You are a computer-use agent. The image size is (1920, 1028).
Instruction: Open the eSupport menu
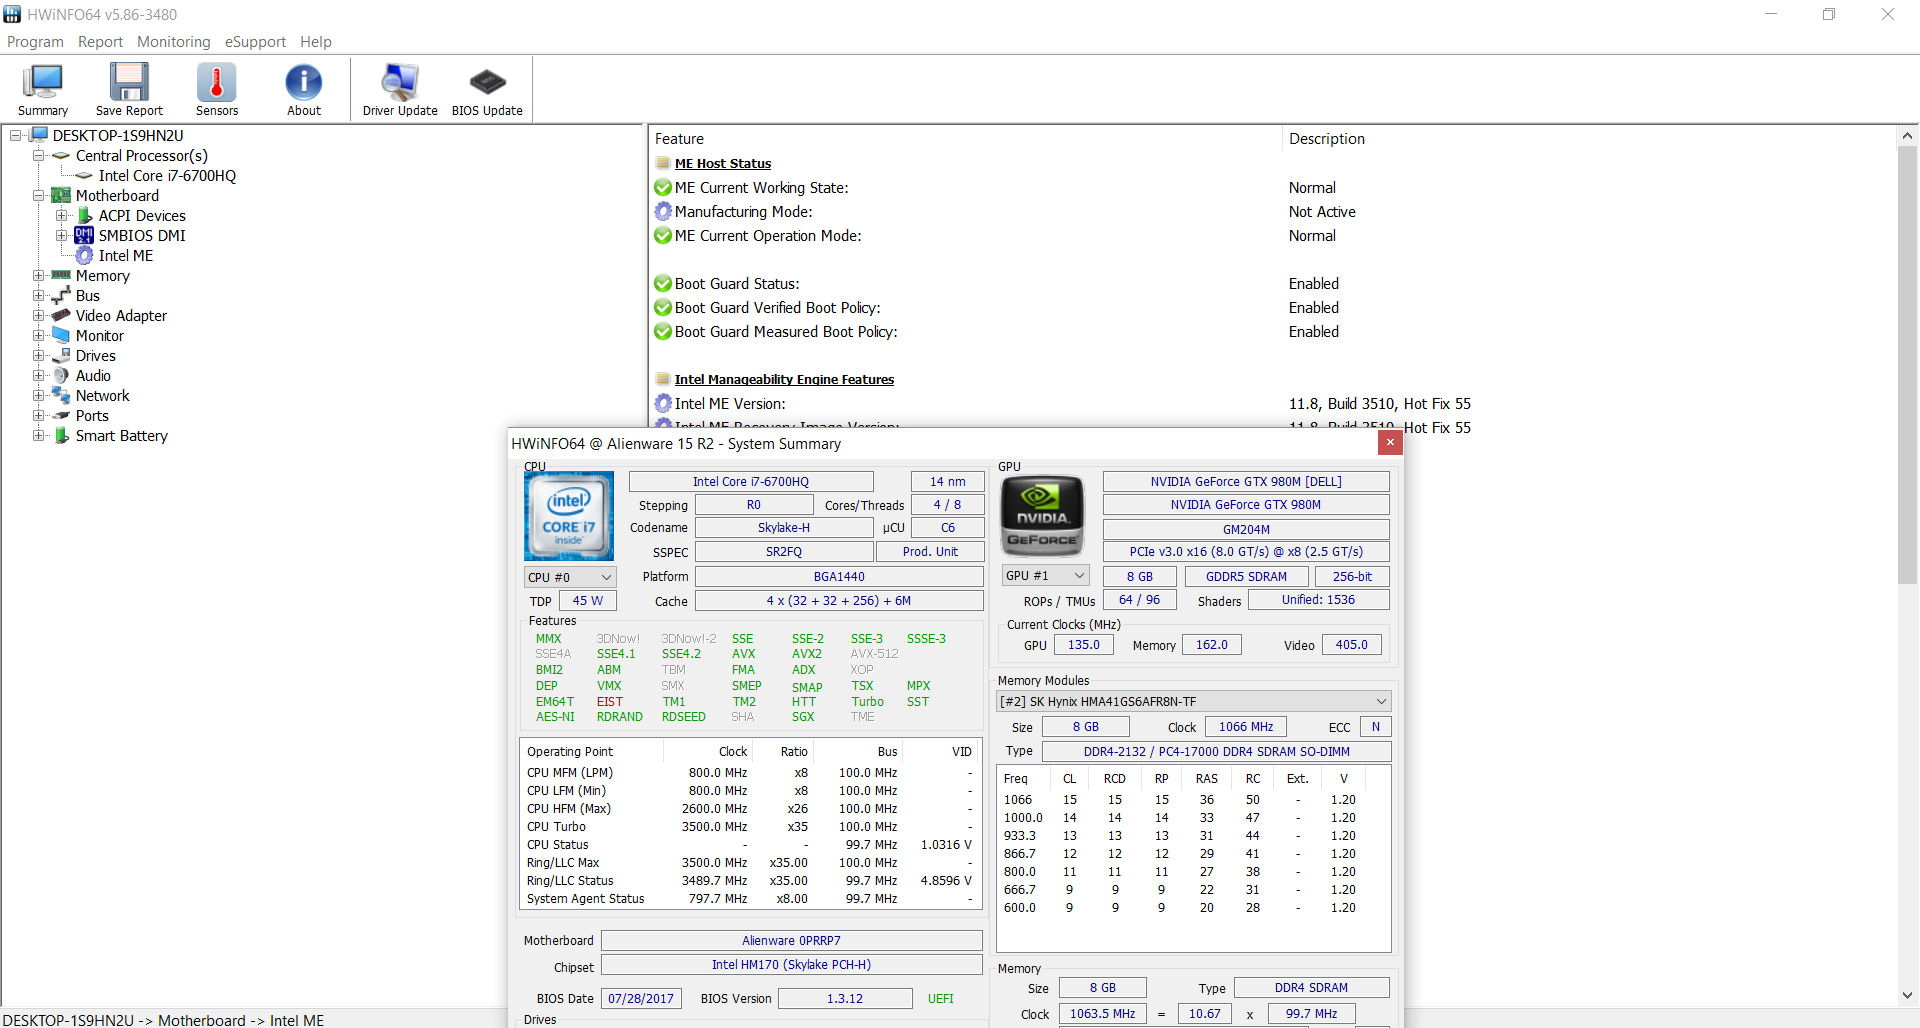(x=255, y=42)
